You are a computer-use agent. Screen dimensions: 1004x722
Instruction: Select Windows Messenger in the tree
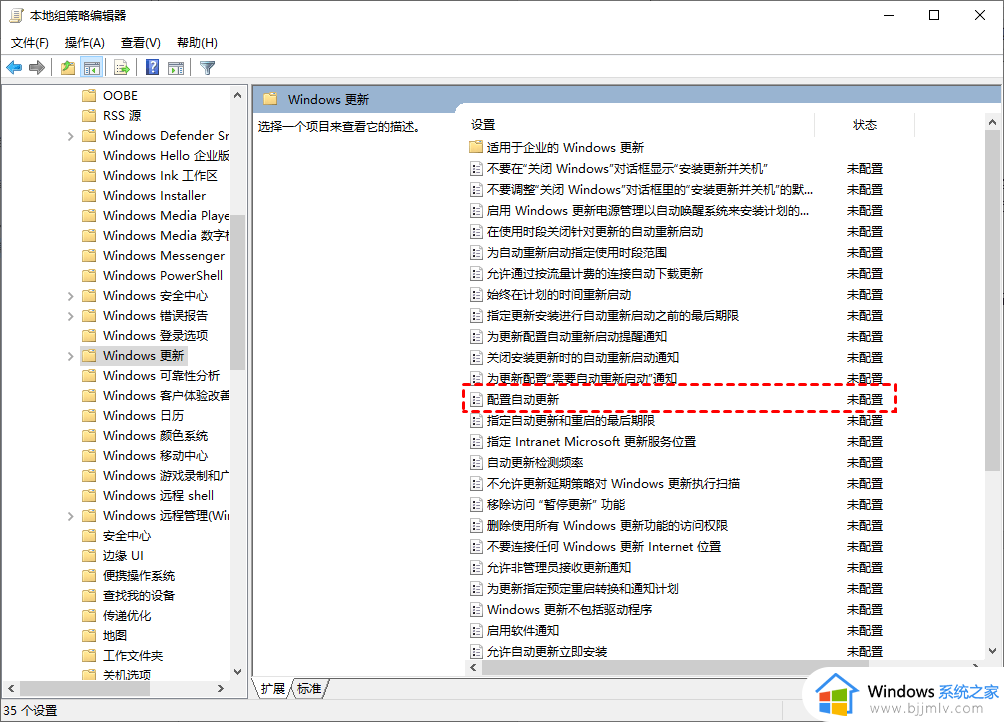(x=164, y=255)
